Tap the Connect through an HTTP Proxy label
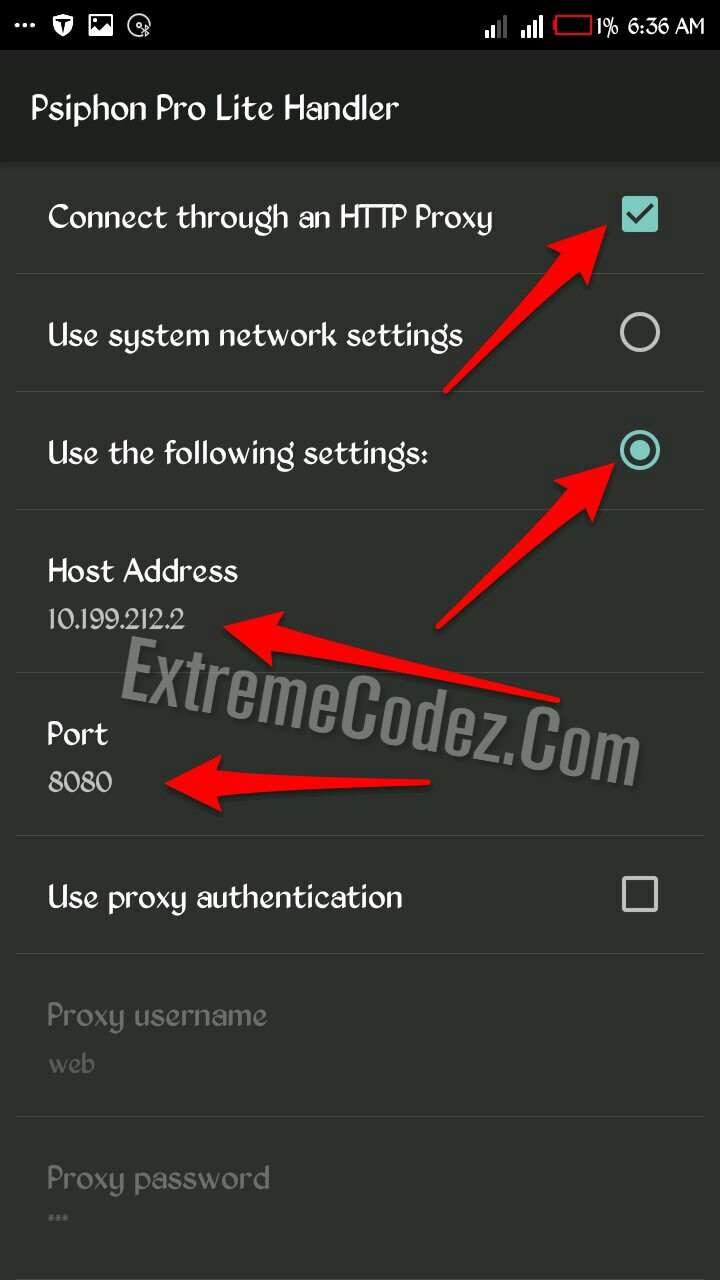The image size is (720, 1280). click(270, 217)
